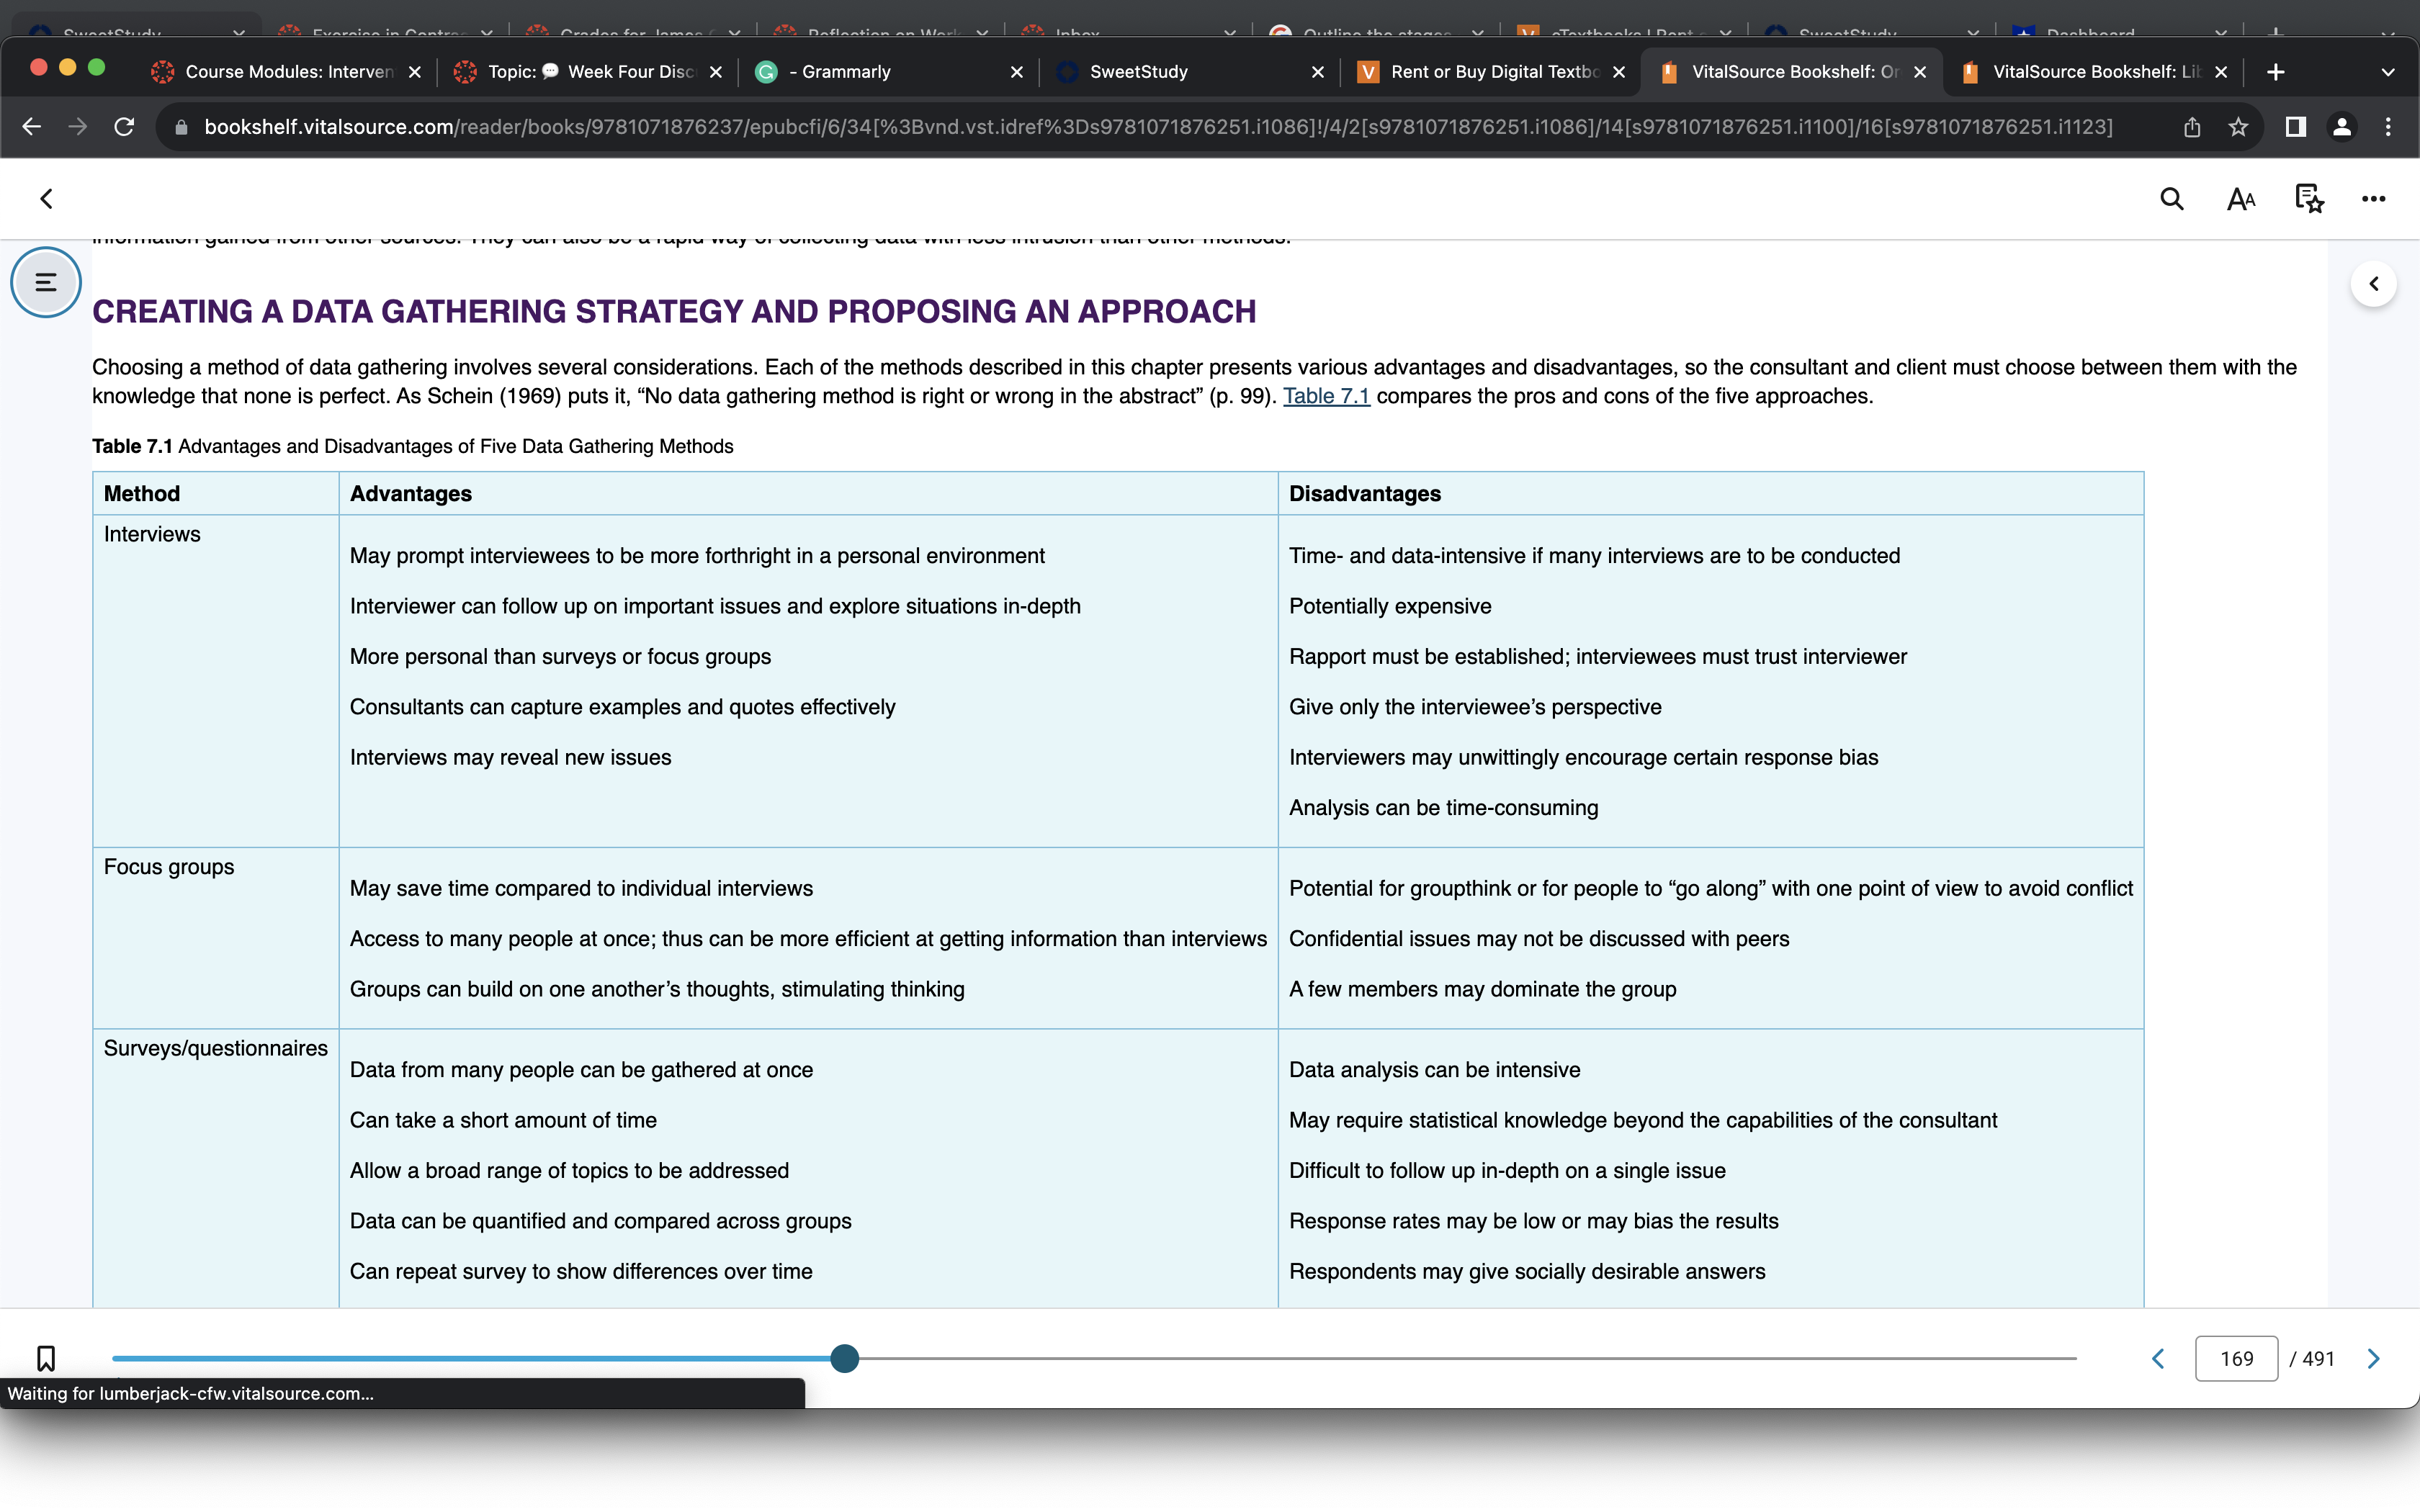Go back using the reader's back chevron
2420x1512 pixels.
(x=46, y=199)
